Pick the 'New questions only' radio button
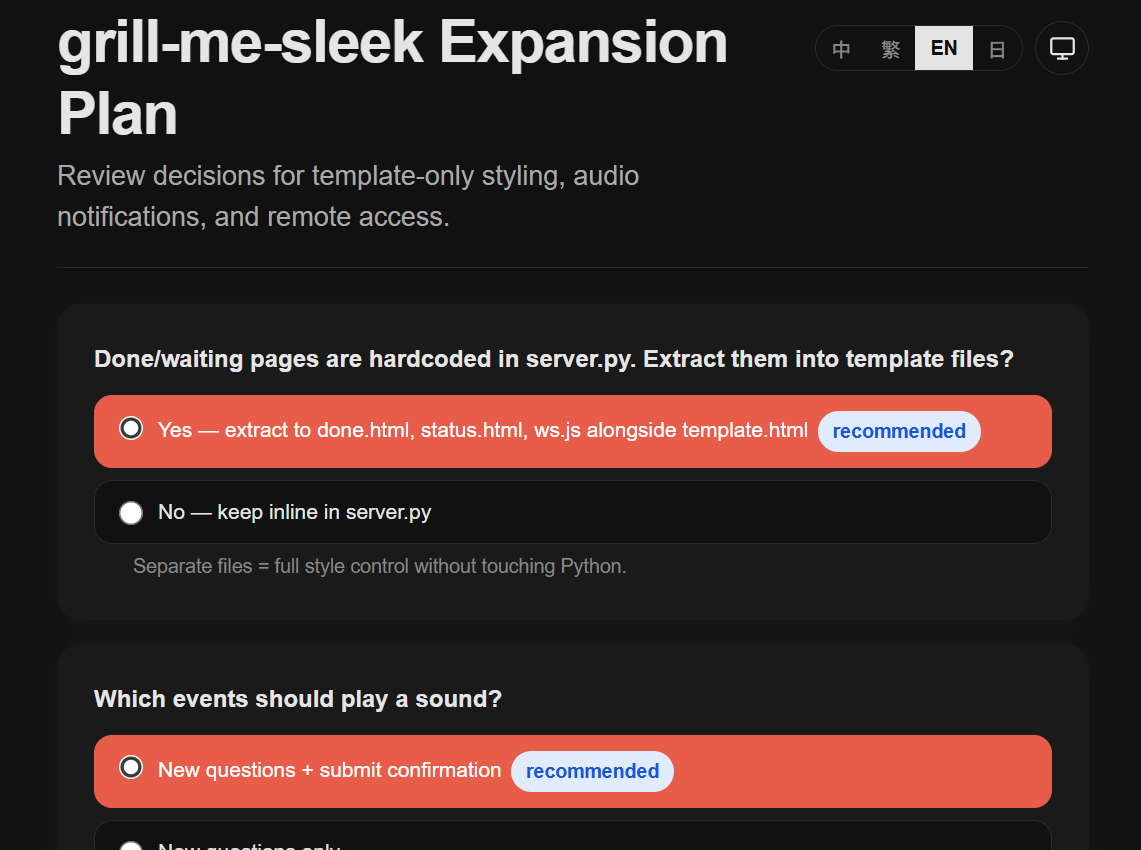 pyautogui.click(x=131, y=846)
